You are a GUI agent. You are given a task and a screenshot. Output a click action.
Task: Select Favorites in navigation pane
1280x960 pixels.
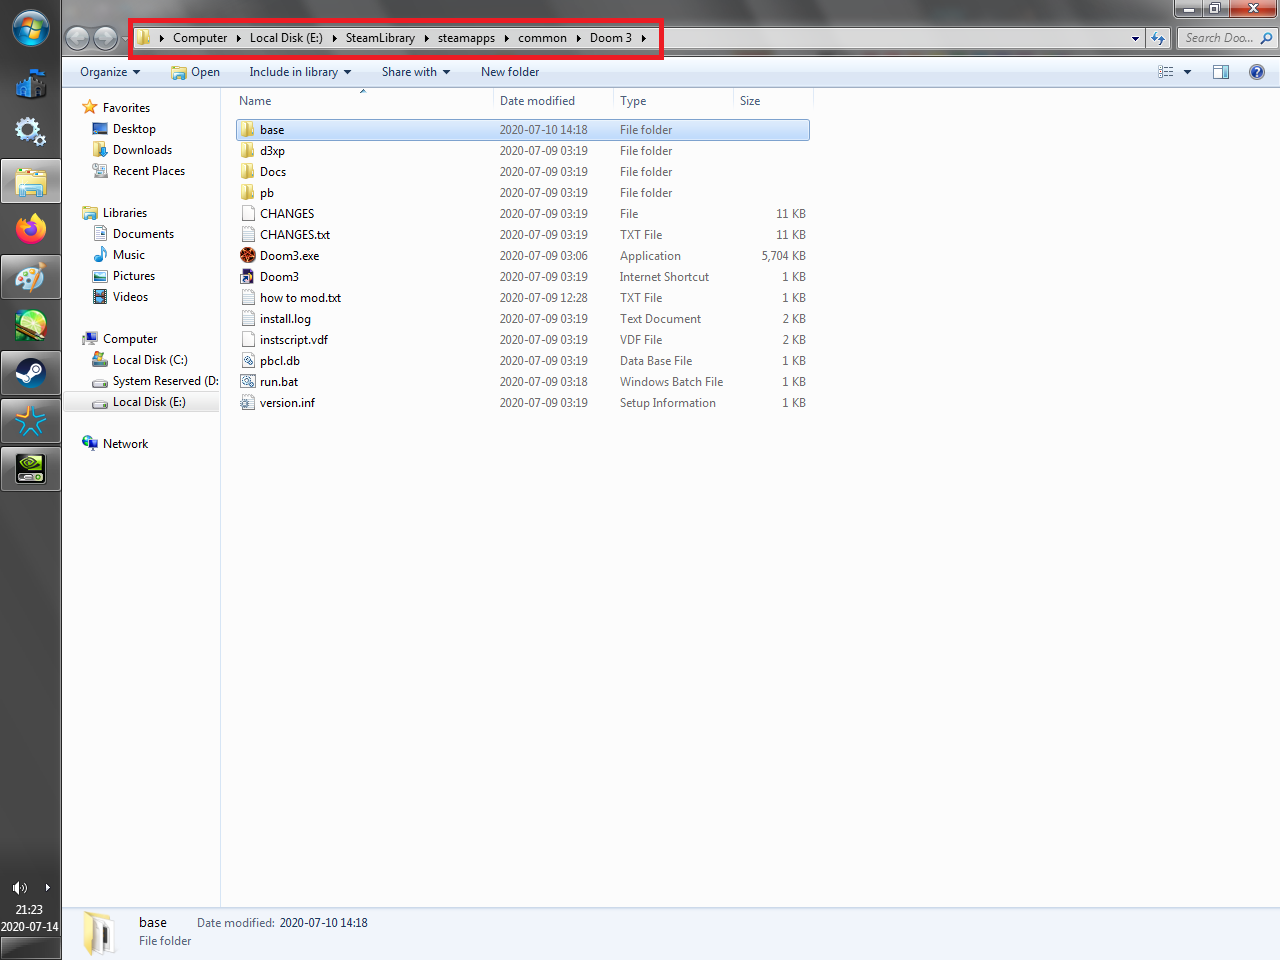click(x=126, y=108)
